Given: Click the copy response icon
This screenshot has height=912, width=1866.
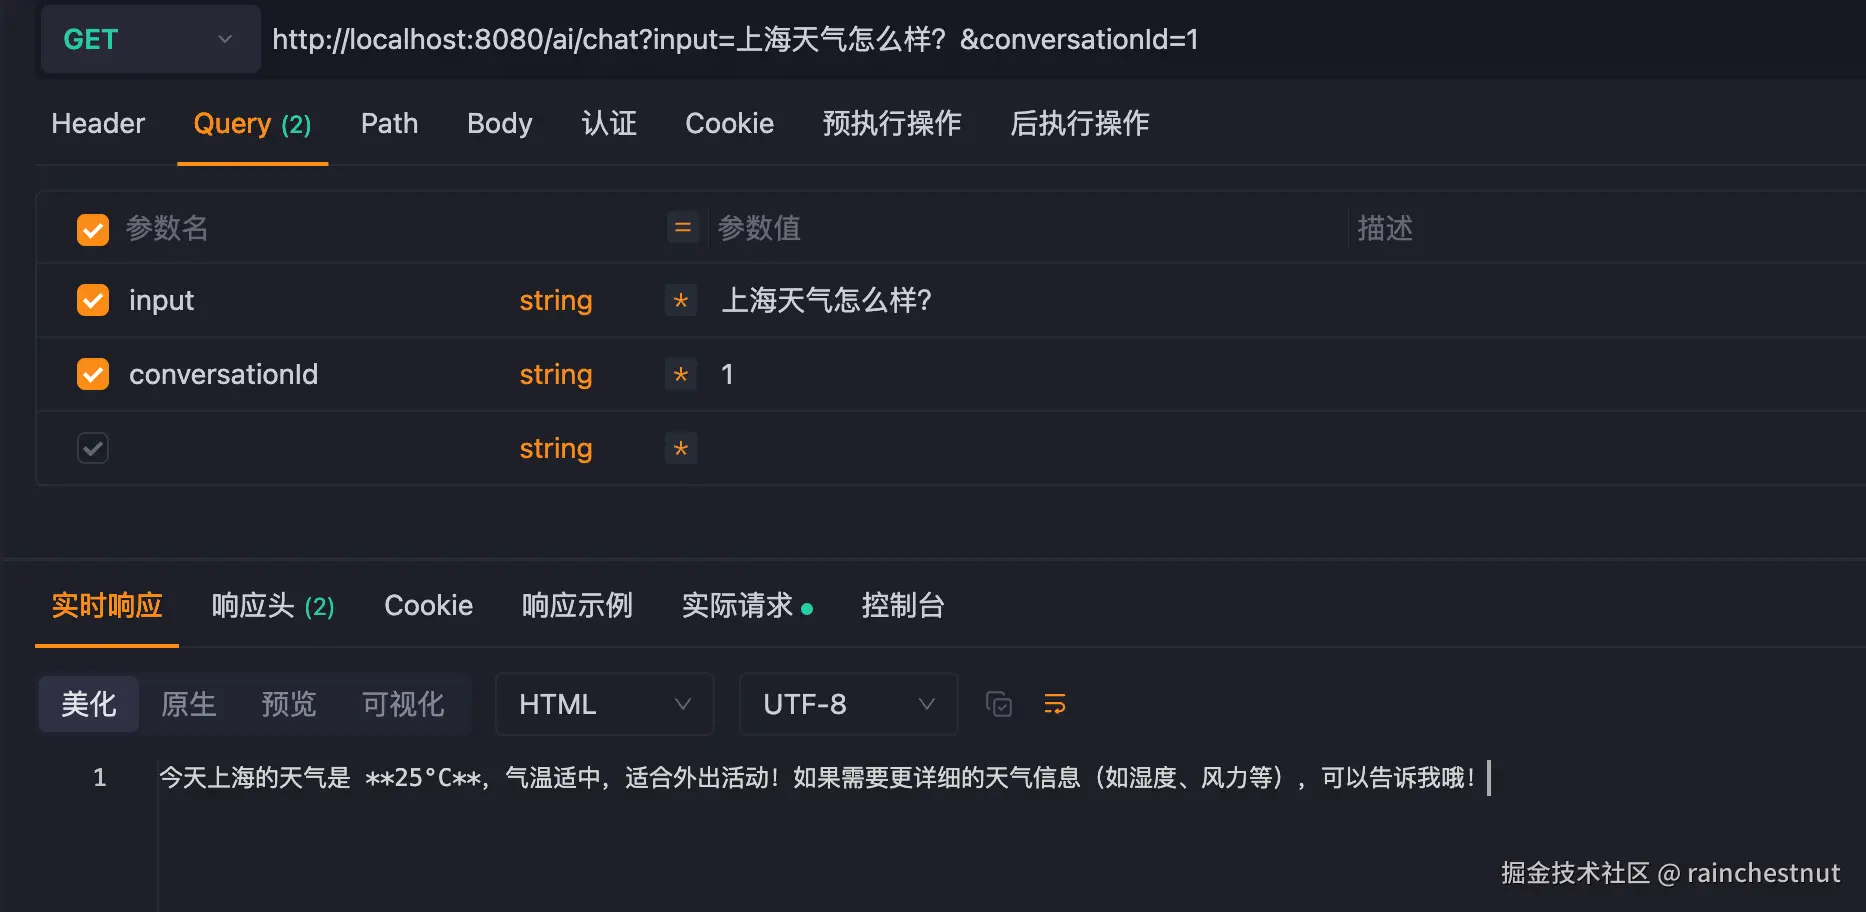Looking at the screenshot, I should click(998, 705).
